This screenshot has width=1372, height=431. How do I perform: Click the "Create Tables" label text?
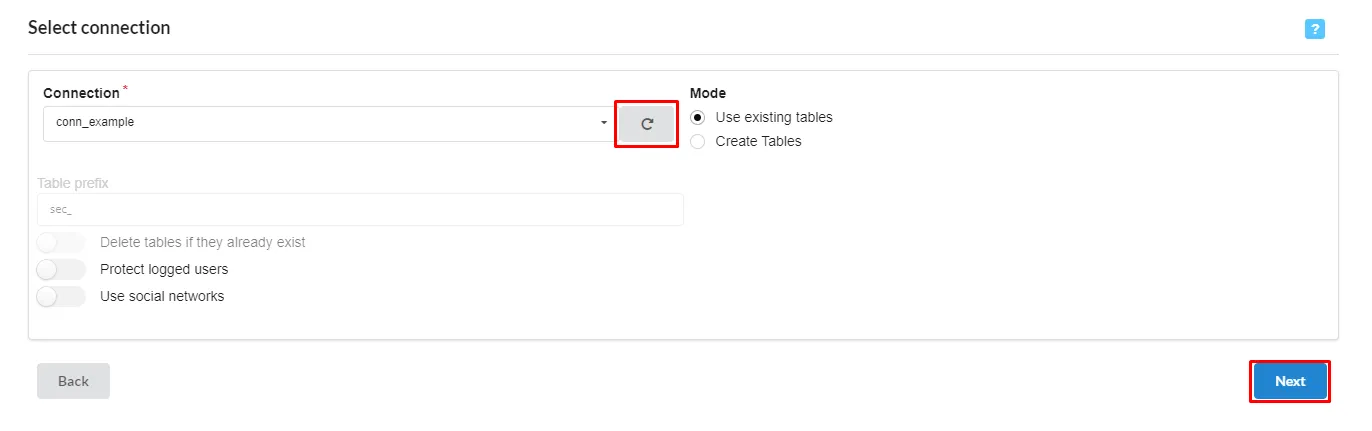pos(758,141)
